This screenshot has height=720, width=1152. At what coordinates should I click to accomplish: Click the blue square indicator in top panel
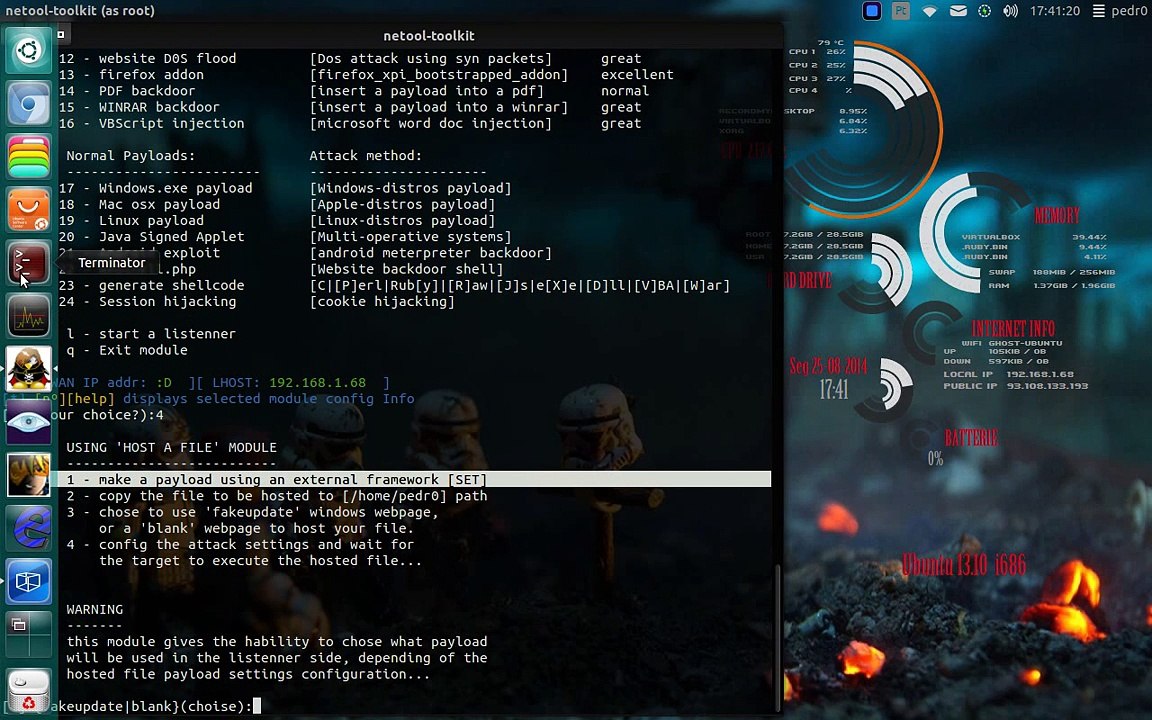(872, 11)
